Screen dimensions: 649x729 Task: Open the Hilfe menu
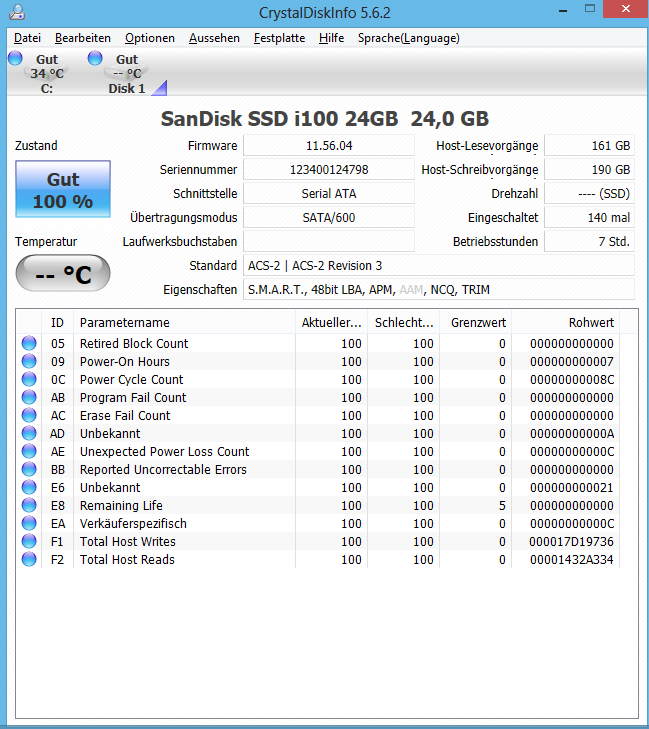(x=331, y=38)
